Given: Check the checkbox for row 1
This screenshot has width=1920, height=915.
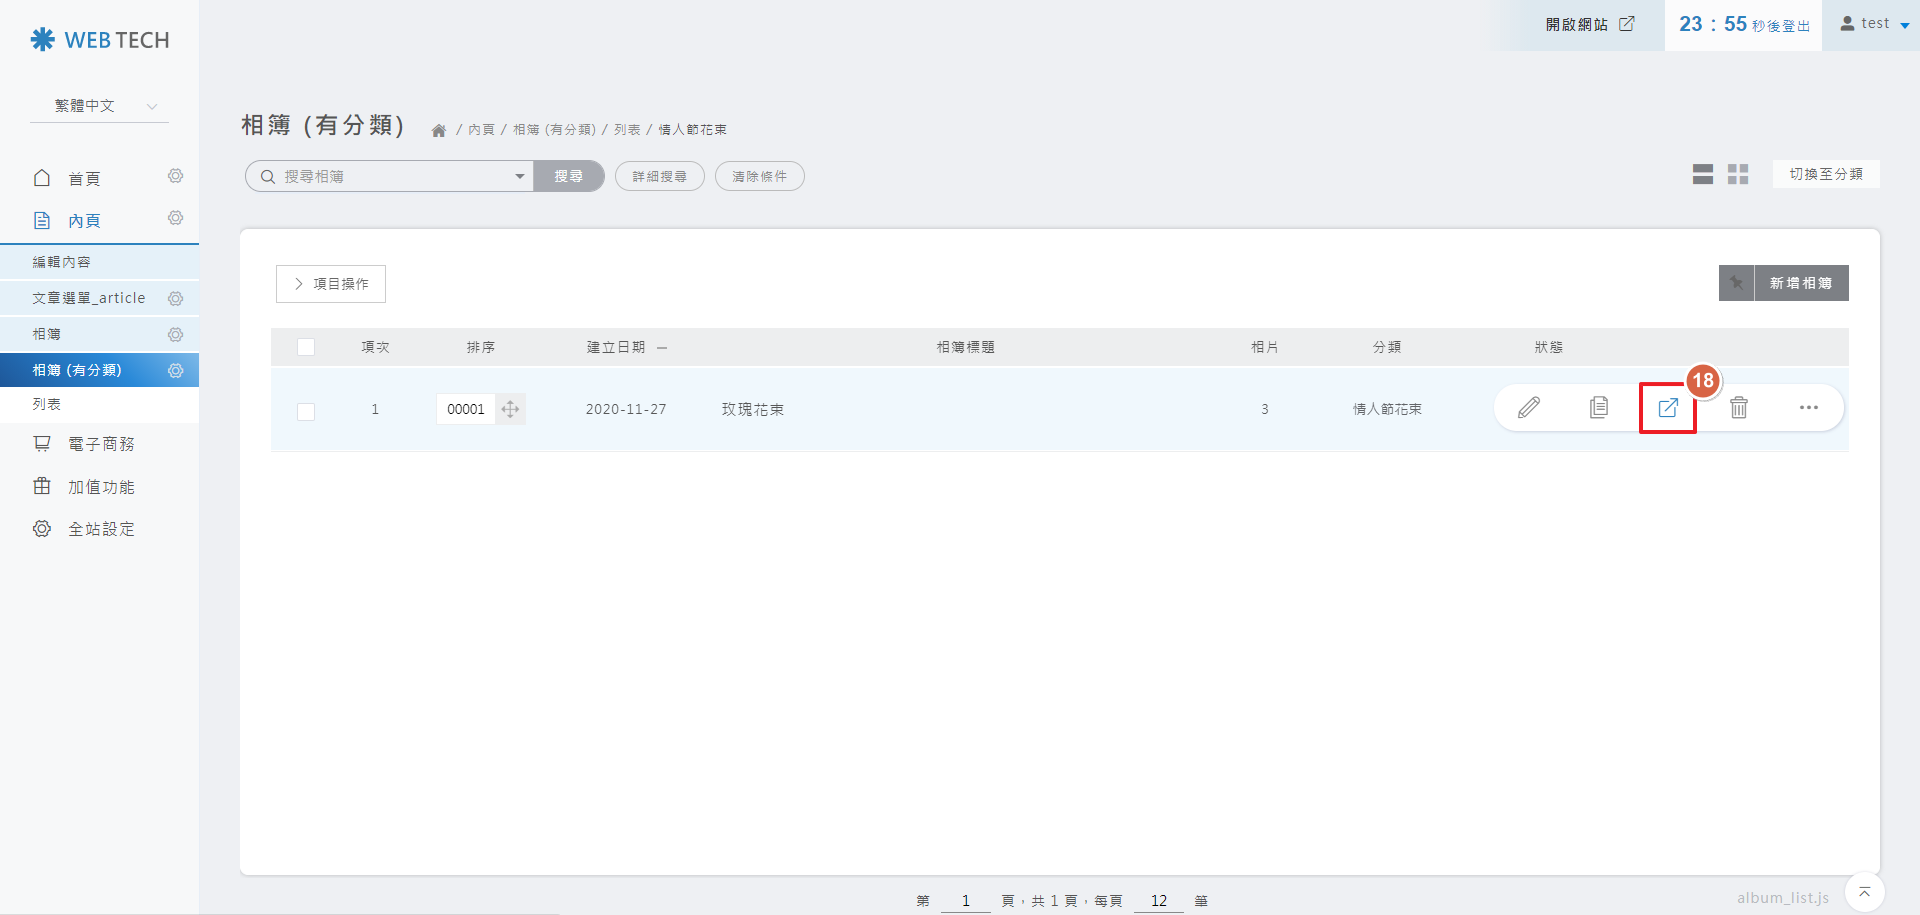Looking at the screenshot, I should pyautogui.click(x=306, y=411).
